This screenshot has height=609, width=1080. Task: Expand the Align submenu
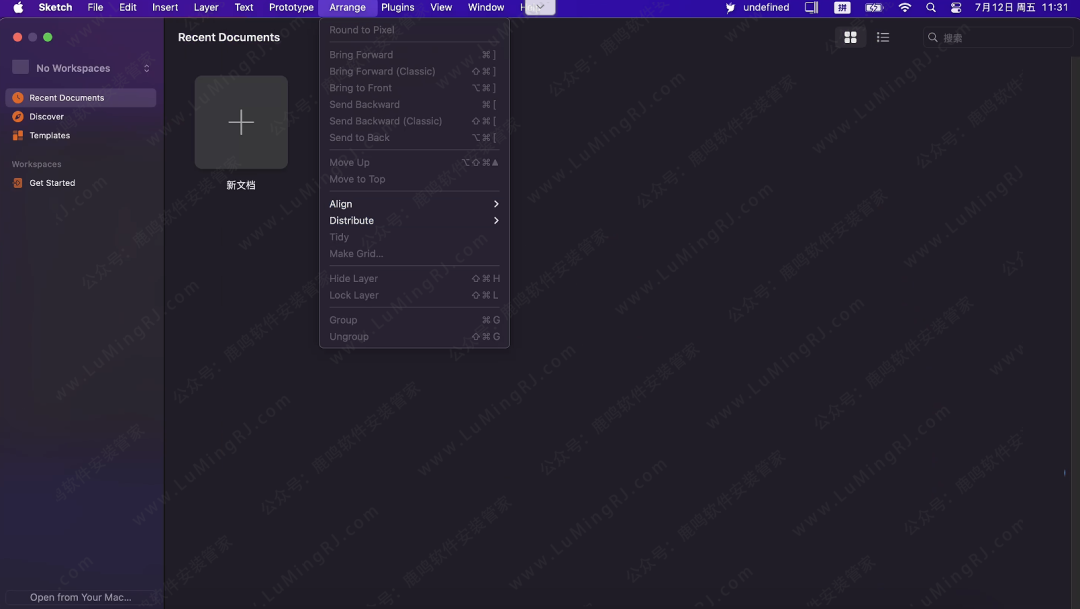pyautogui.click(x=414, y=204)
